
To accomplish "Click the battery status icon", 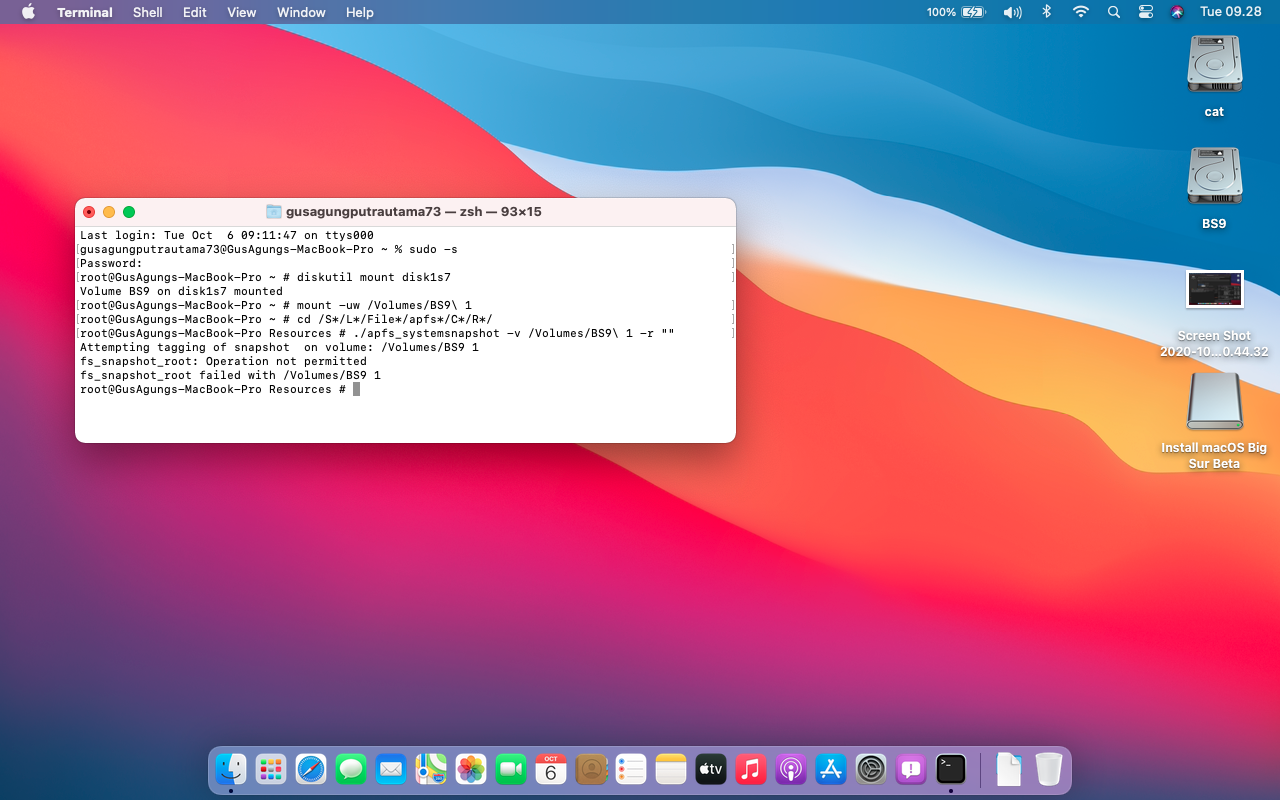I will 973,12.
